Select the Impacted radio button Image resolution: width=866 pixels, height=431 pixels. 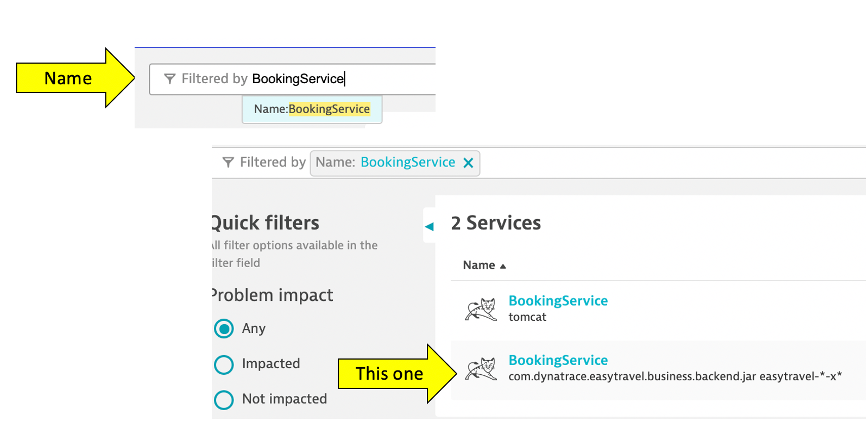coord(224,364)
